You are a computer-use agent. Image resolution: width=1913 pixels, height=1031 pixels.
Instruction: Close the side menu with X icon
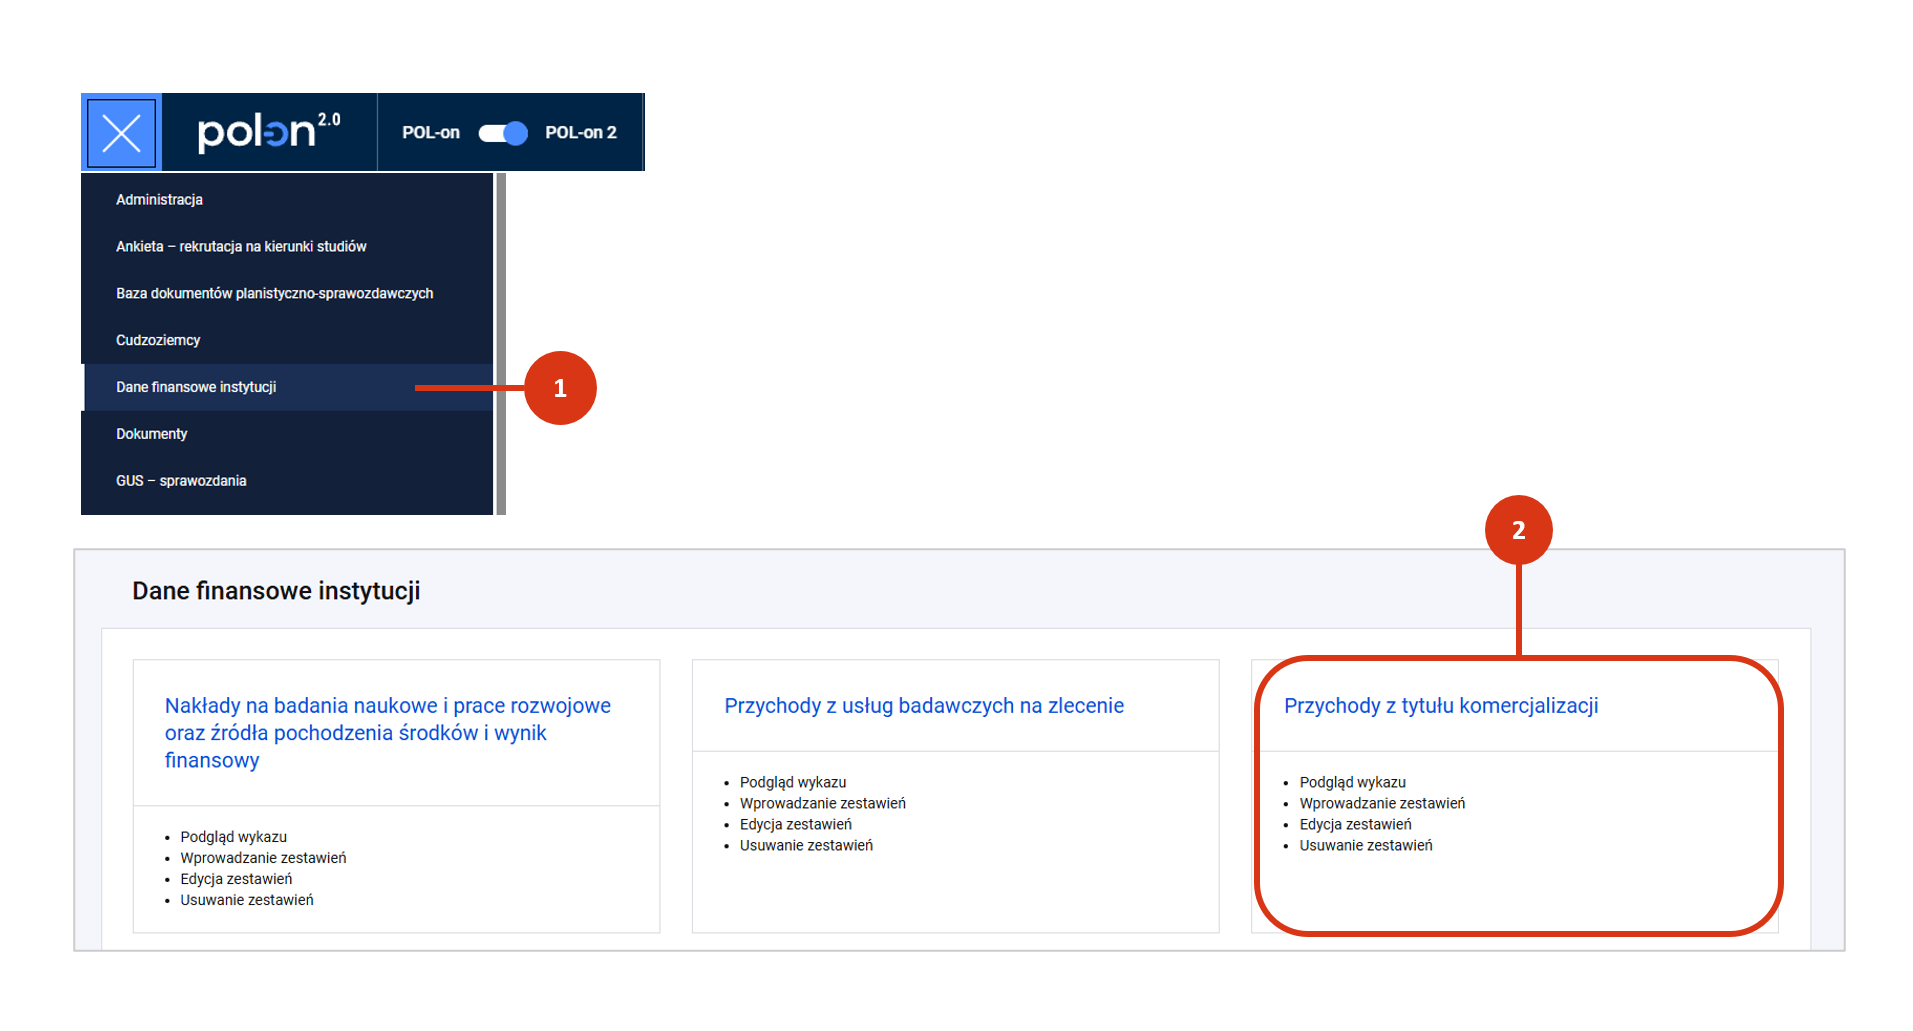point(121,133)
